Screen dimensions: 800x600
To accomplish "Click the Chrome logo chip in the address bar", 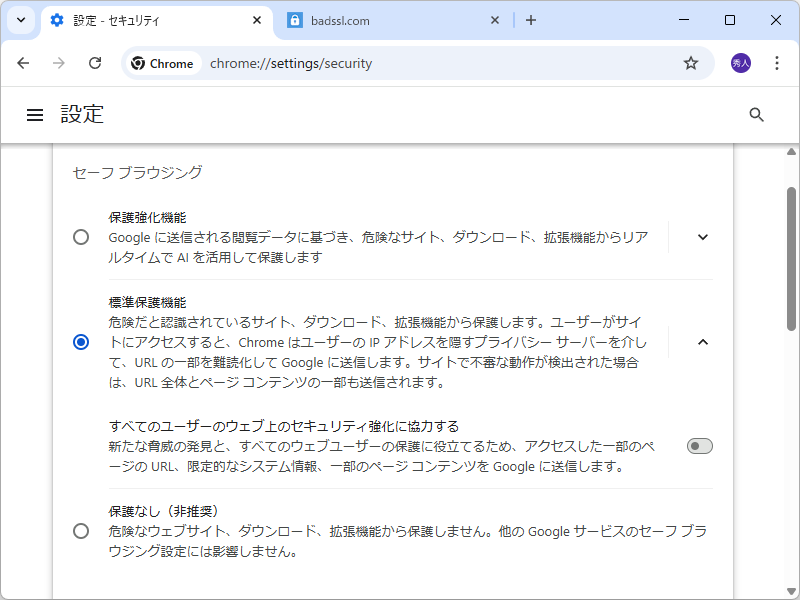I will [x=162, y=62].
